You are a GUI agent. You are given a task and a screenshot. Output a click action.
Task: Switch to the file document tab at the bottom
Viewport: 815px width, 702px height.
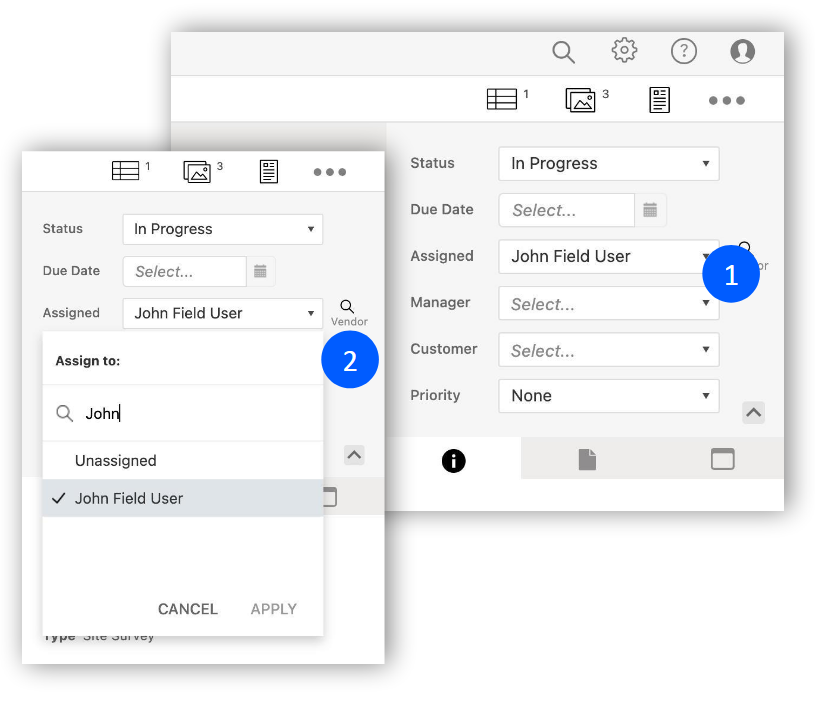[587, 460]
